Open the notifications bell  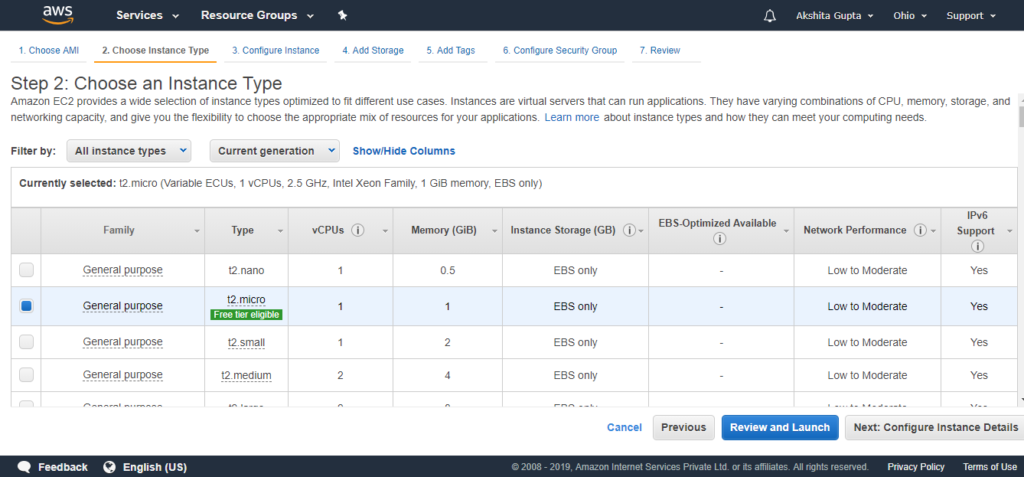tap(769, 16)
